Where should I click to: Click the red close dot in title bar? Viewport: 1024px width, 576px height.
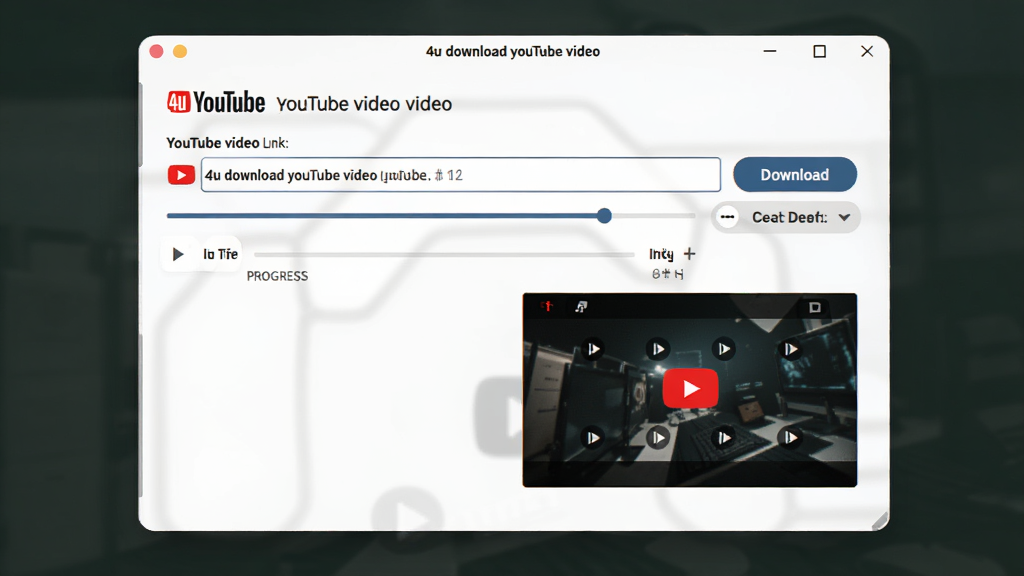[x=156, y=52]
